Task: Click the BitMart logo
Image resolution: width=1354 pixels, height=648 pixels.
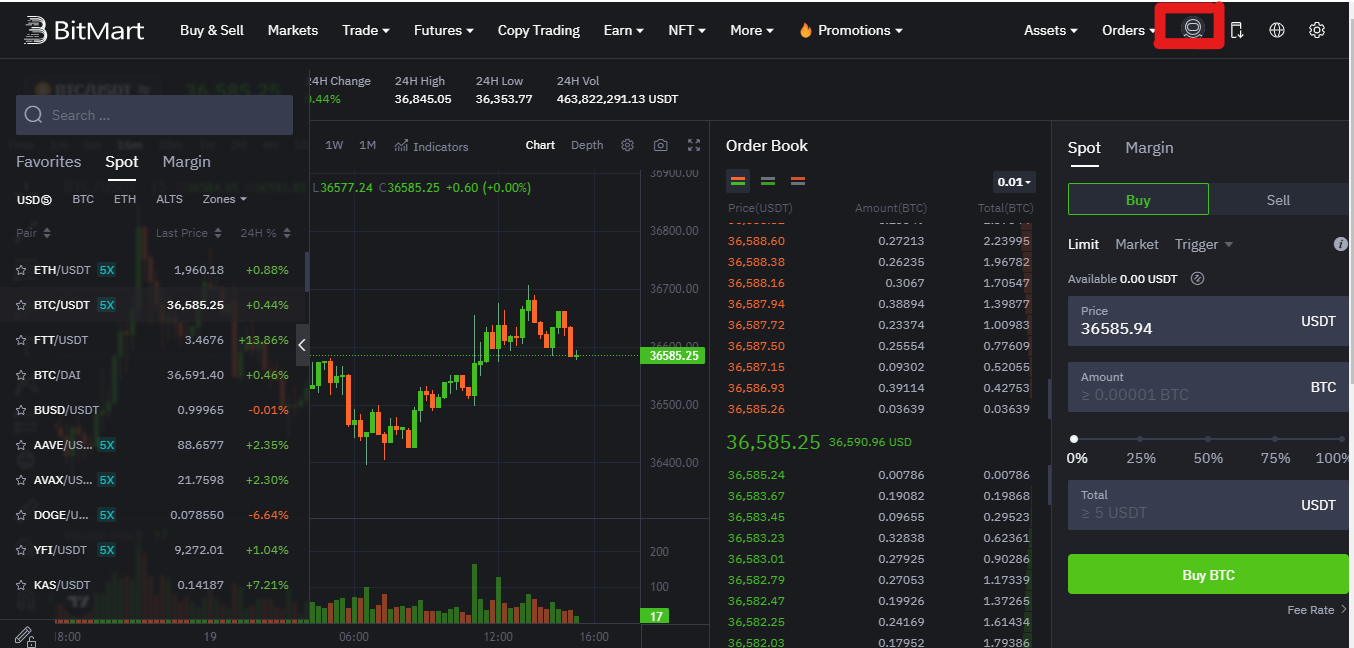Action: (84, 30)
